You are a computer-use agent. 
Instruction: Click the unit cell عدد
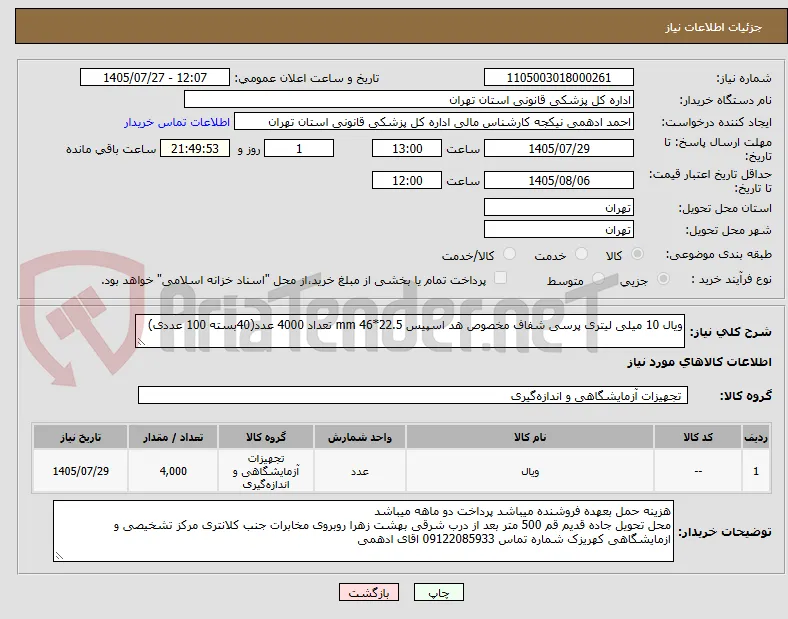click(x=360, y=471)
